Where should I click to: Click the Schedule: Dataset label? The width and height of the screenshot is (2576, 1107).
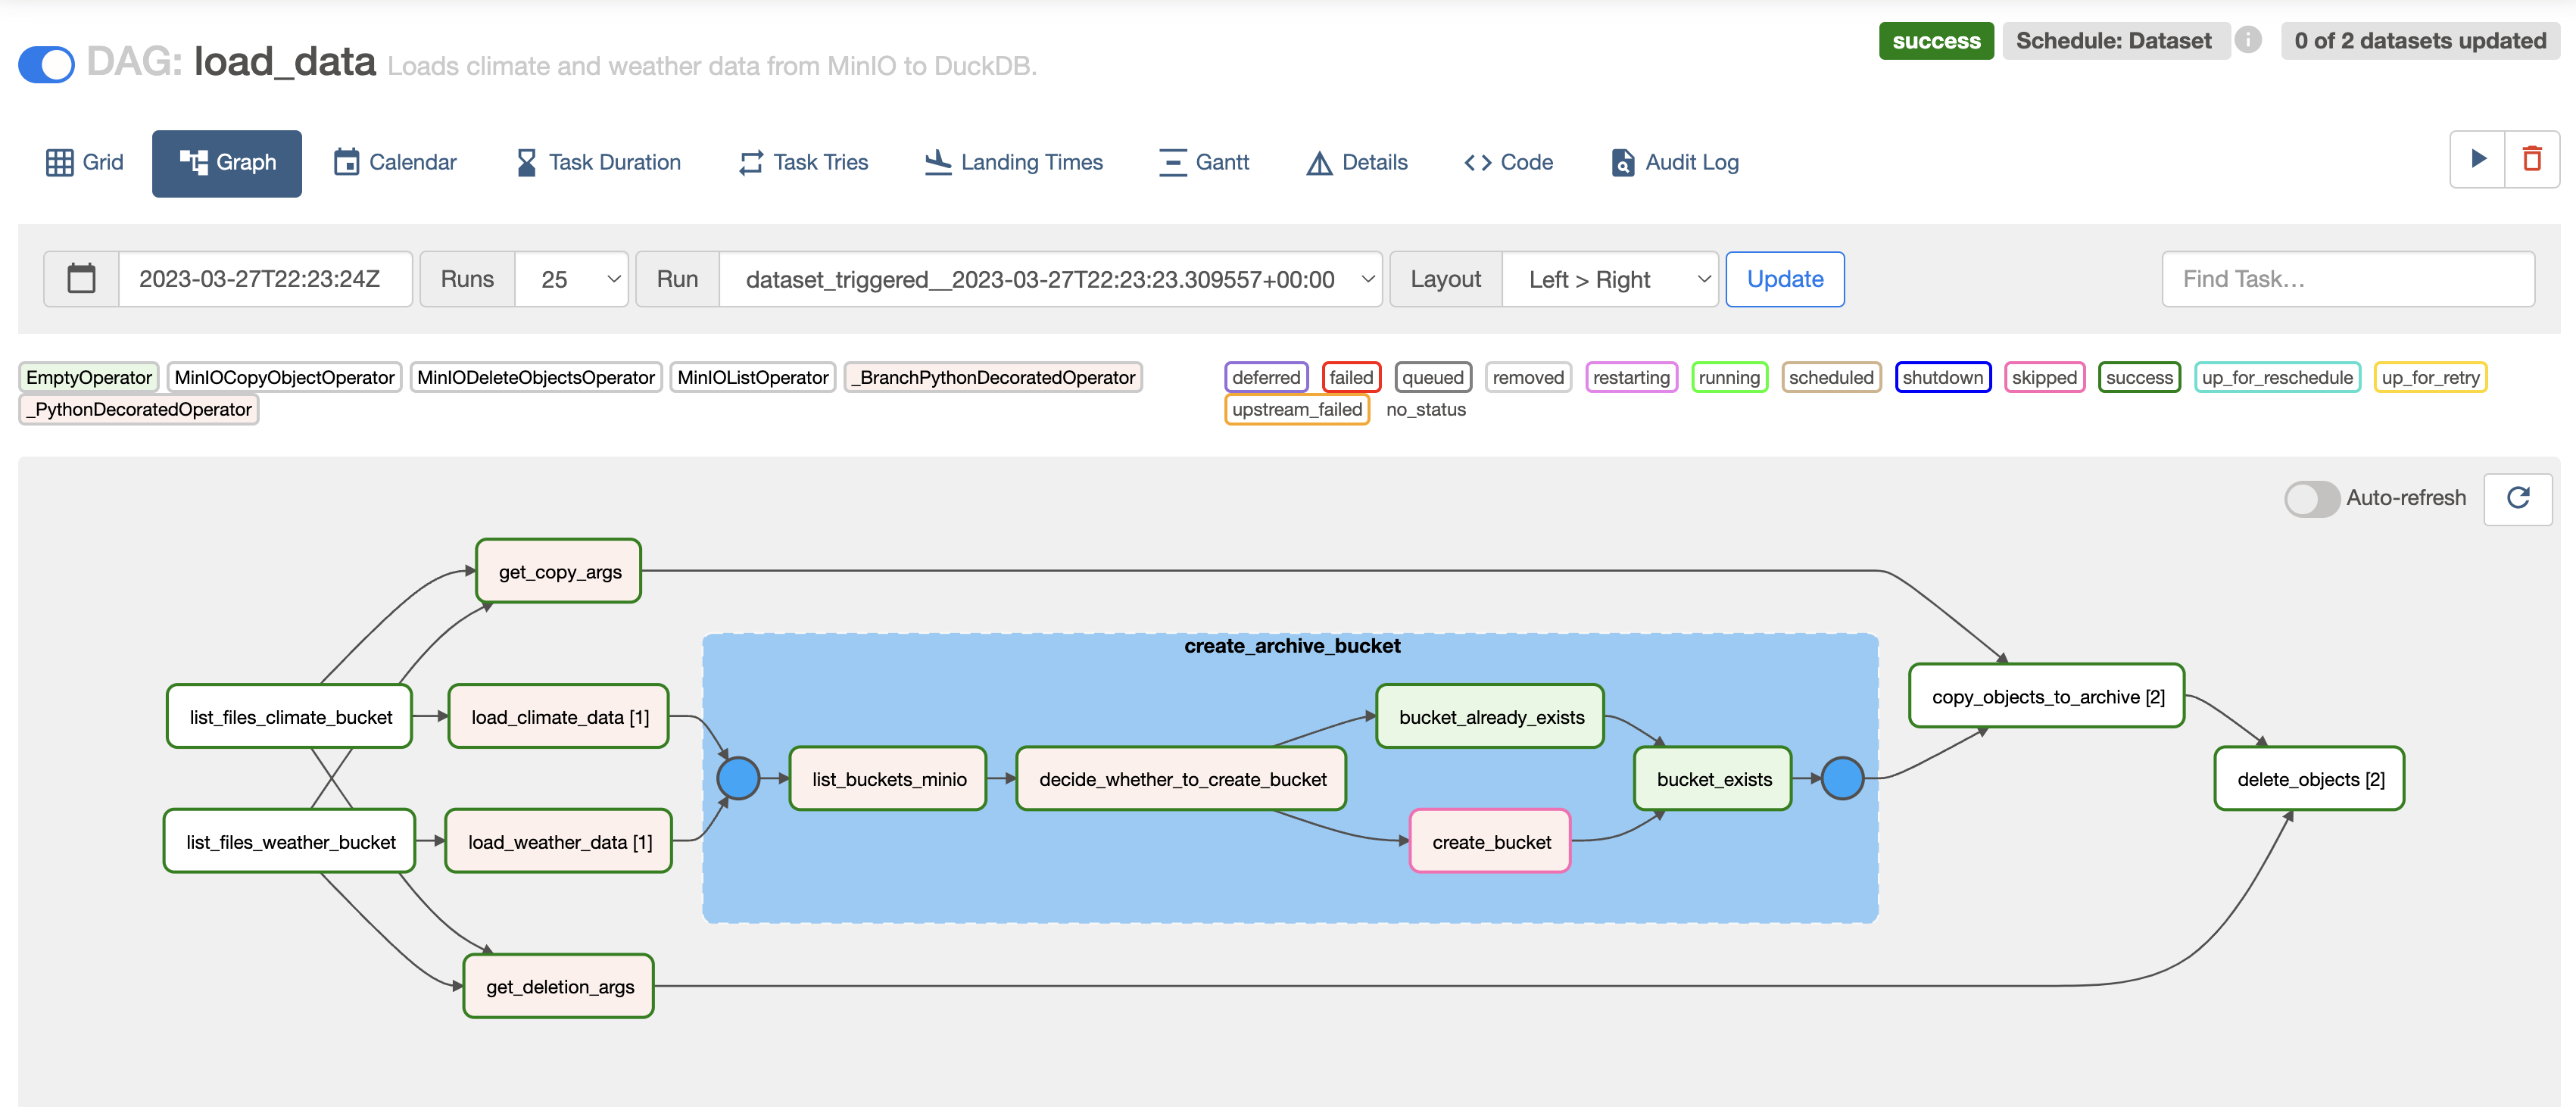2113,41
